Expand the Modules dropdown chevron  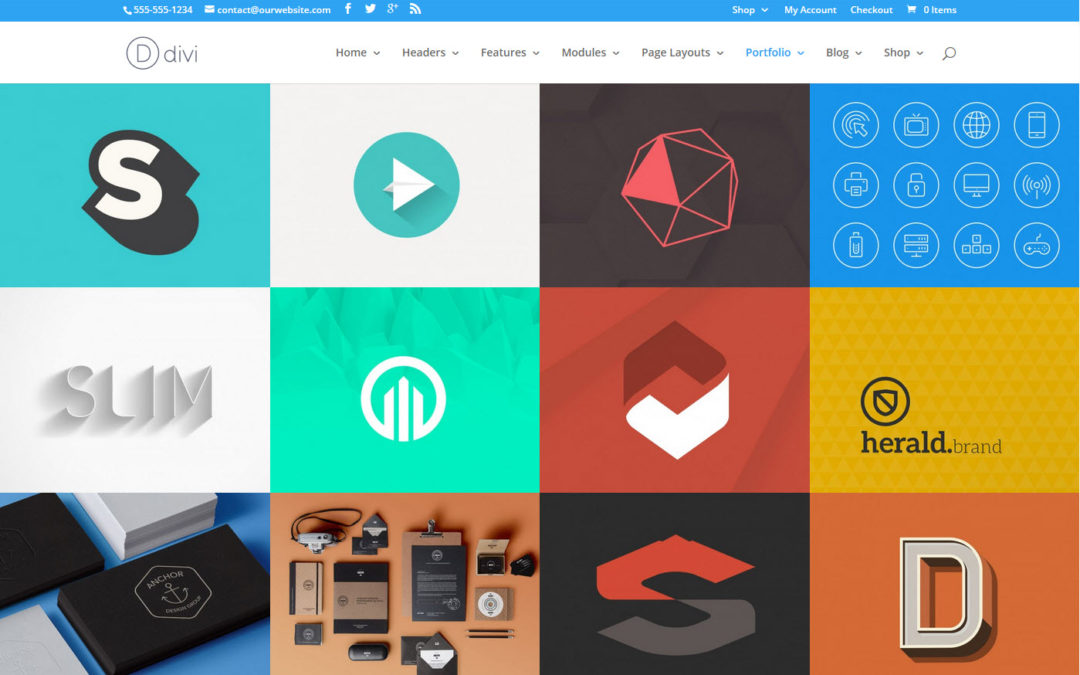(x=616, y=53)
